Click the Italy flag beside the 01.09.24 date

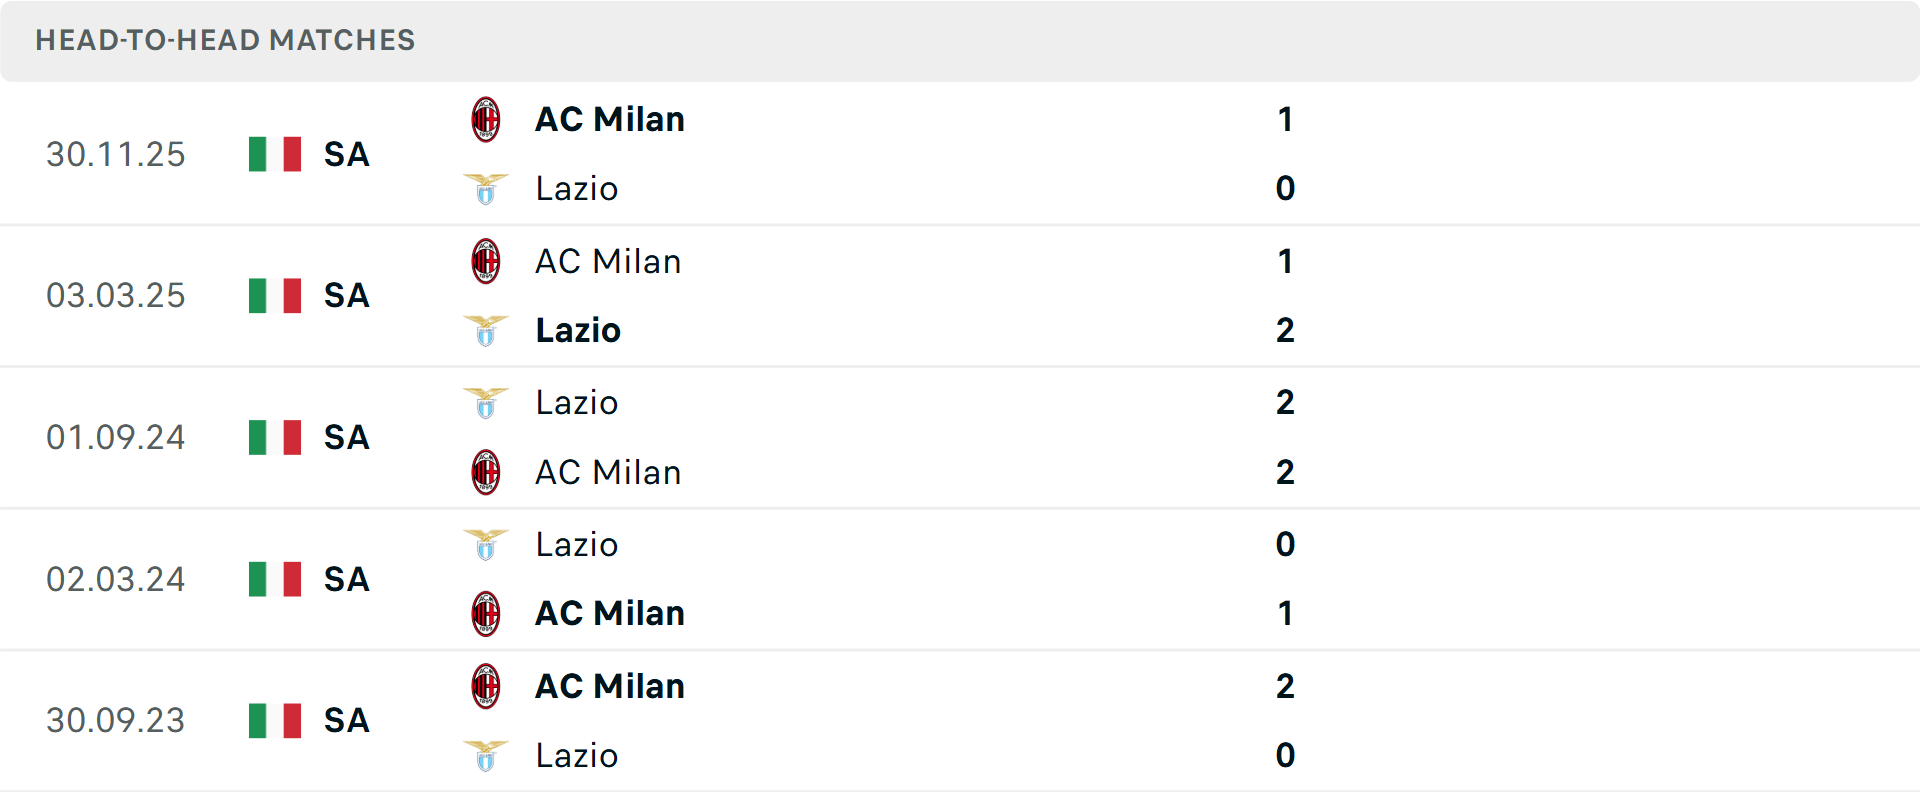click(x=274, y=437)
